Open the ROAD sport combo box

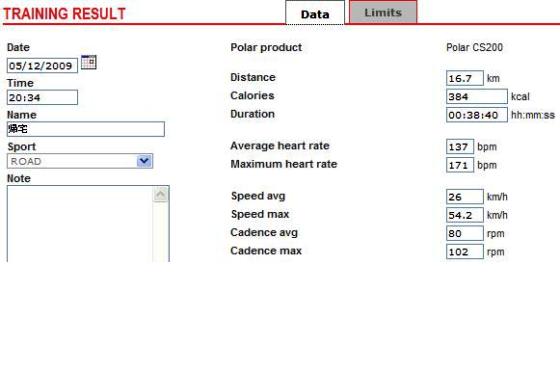[80, 161]
